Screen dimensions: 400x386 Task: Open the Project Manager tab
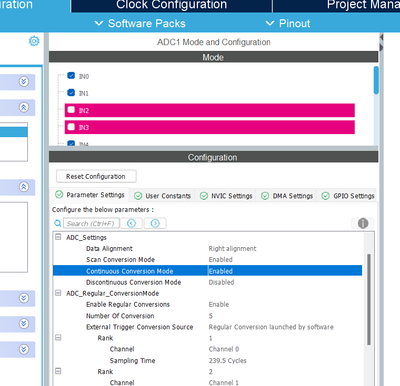[x=336, y=5]
